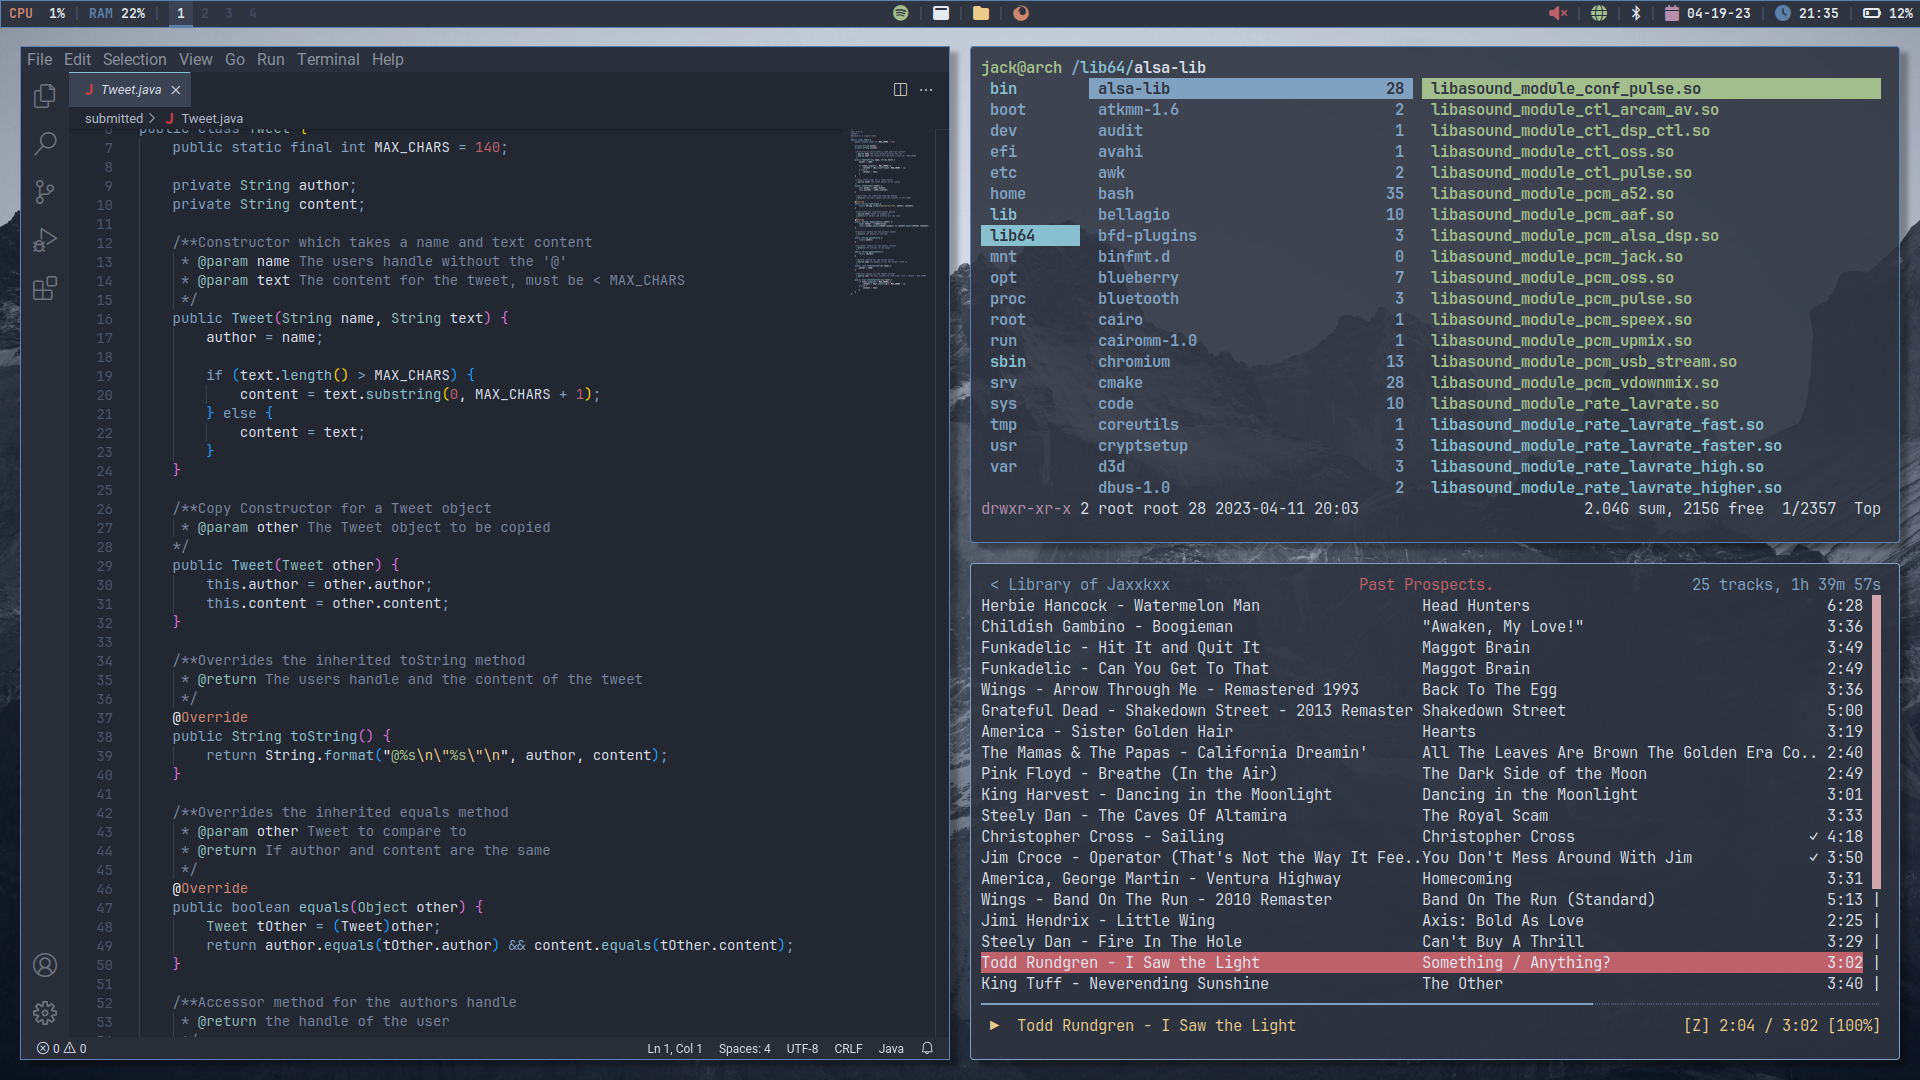Click the 'submitted' breadcrumb segment
1920x1080 pixels.
[x=114, y=119]
